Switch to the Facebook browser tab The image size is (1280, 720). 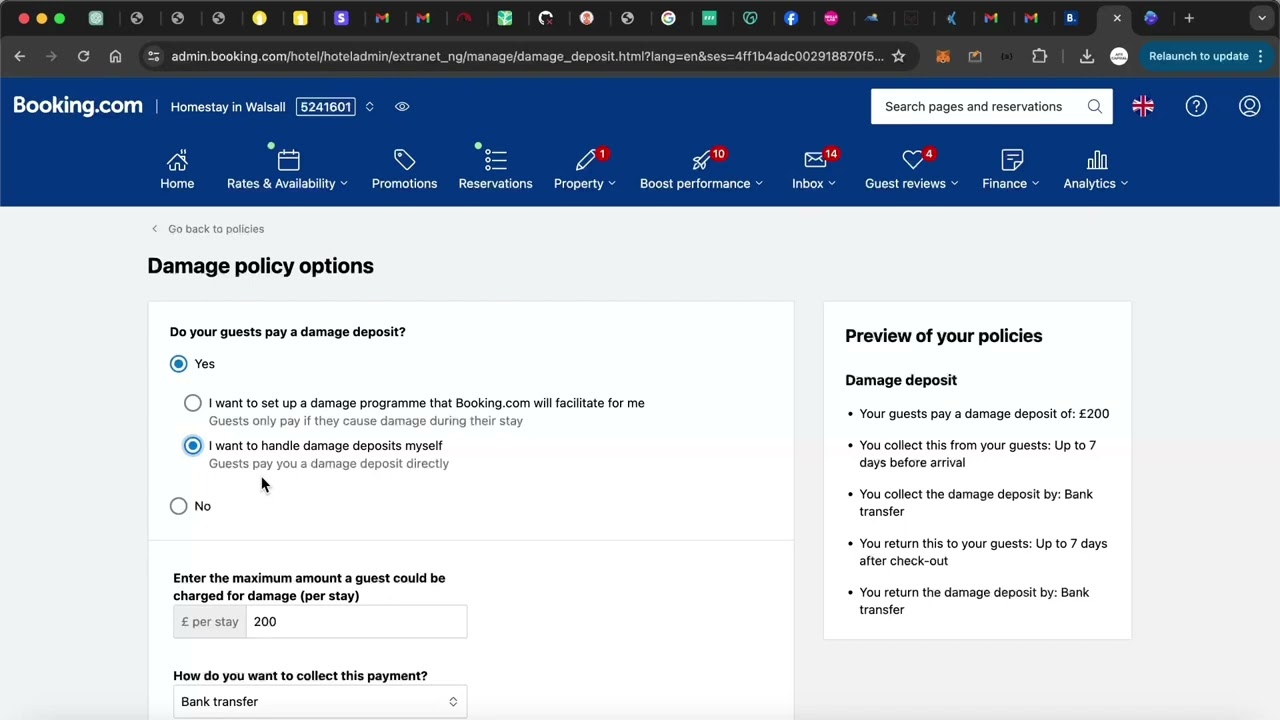click(x=791, y=18)
